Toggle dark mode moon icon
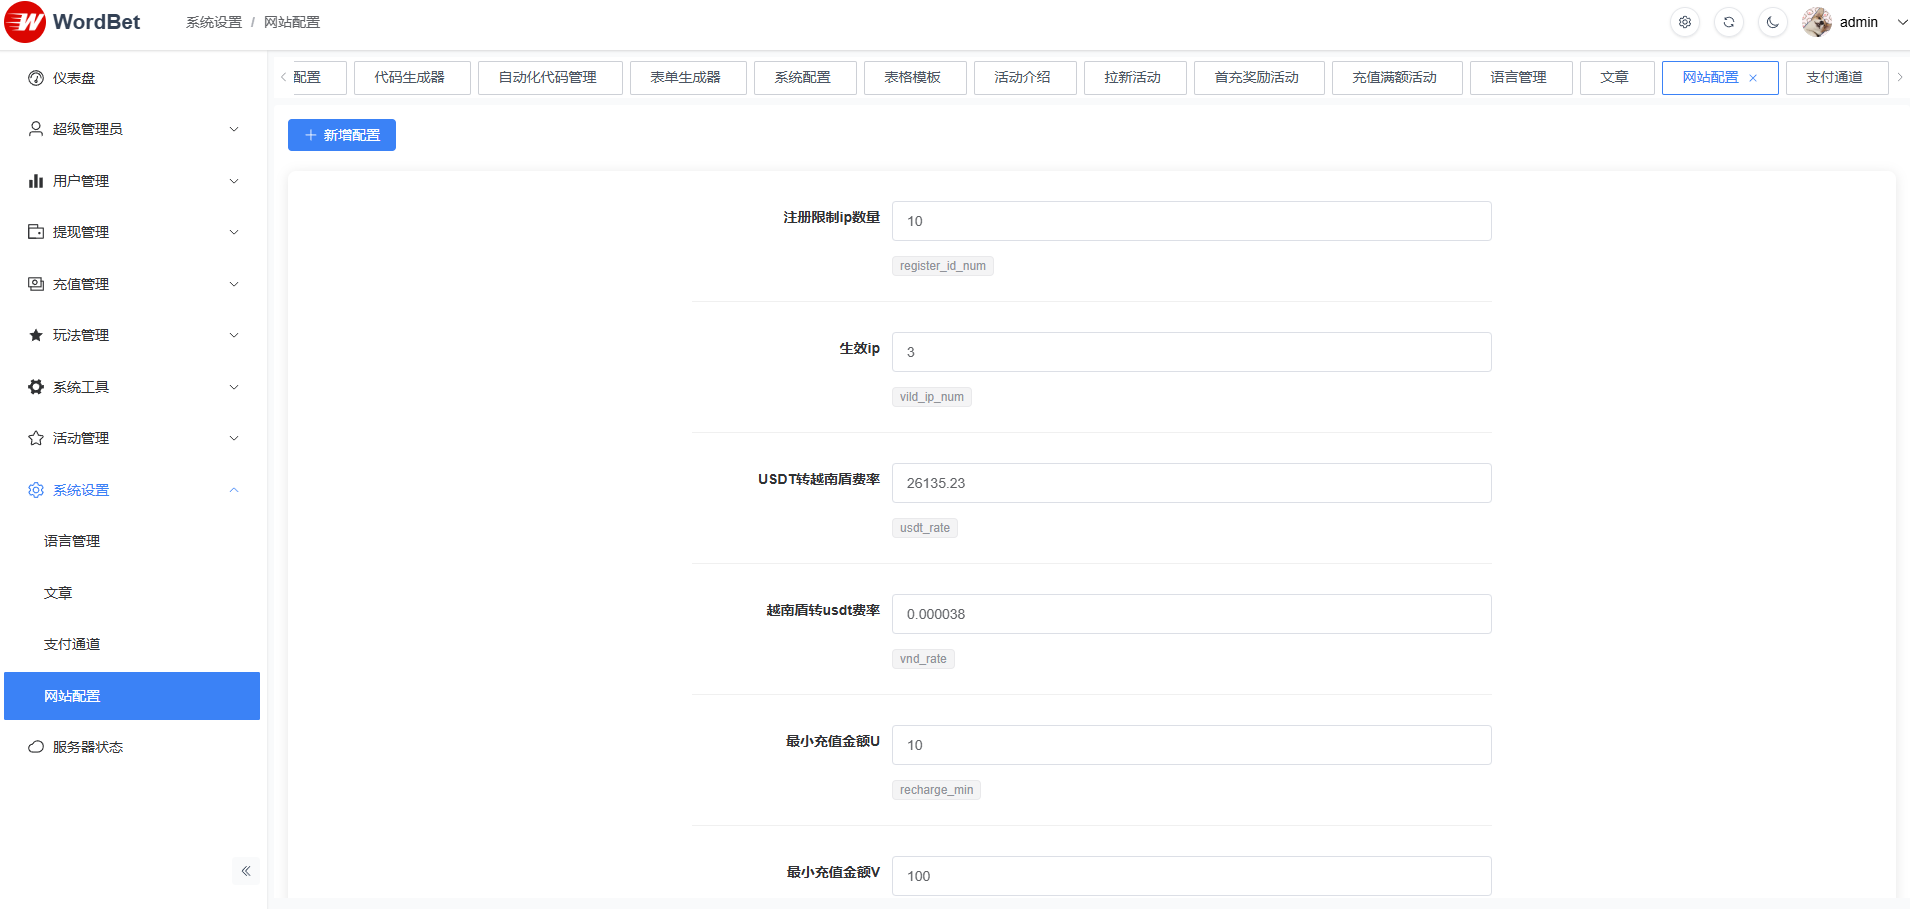This screenshot has width=1910, height=909. pyautogui.click(x=1773, y=22)
